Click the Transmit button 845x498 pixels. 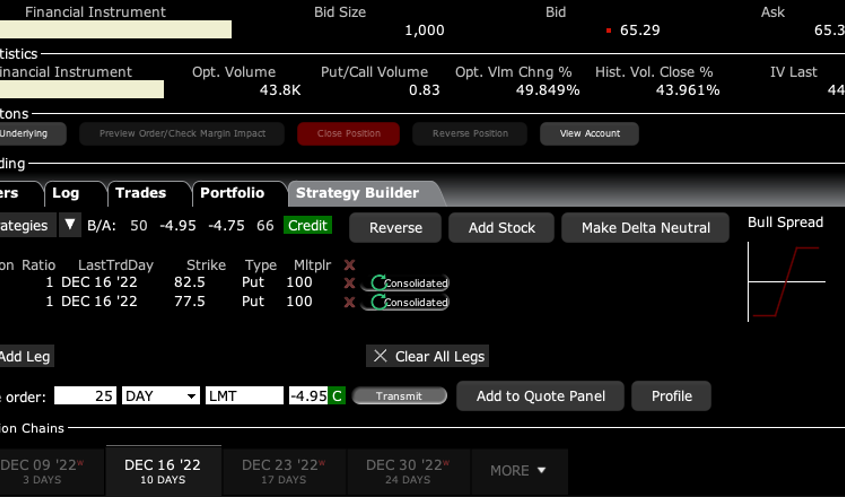coord(399,396)
